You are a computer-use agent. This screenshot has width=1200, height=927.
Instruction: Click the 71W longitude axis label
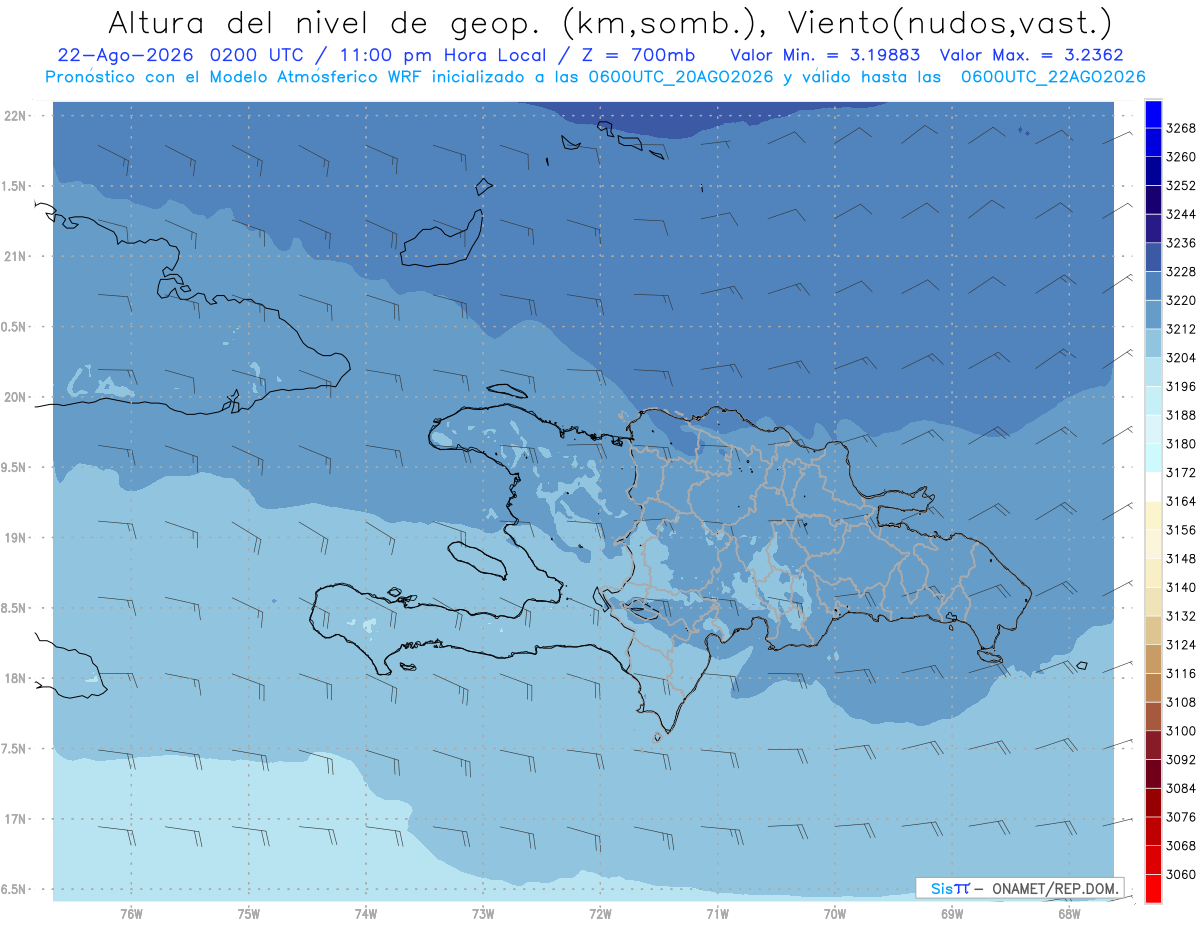(x=717, y=913)
